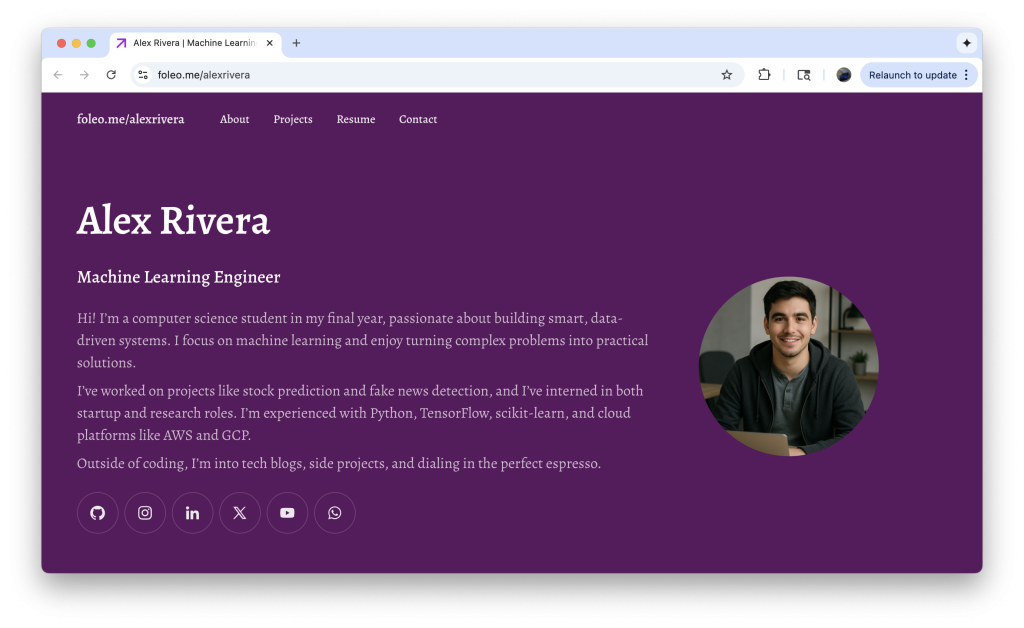Screen dimensions: 1024x628
Task: Open the X (Twitter) social icon
Action: pos(240,513)
